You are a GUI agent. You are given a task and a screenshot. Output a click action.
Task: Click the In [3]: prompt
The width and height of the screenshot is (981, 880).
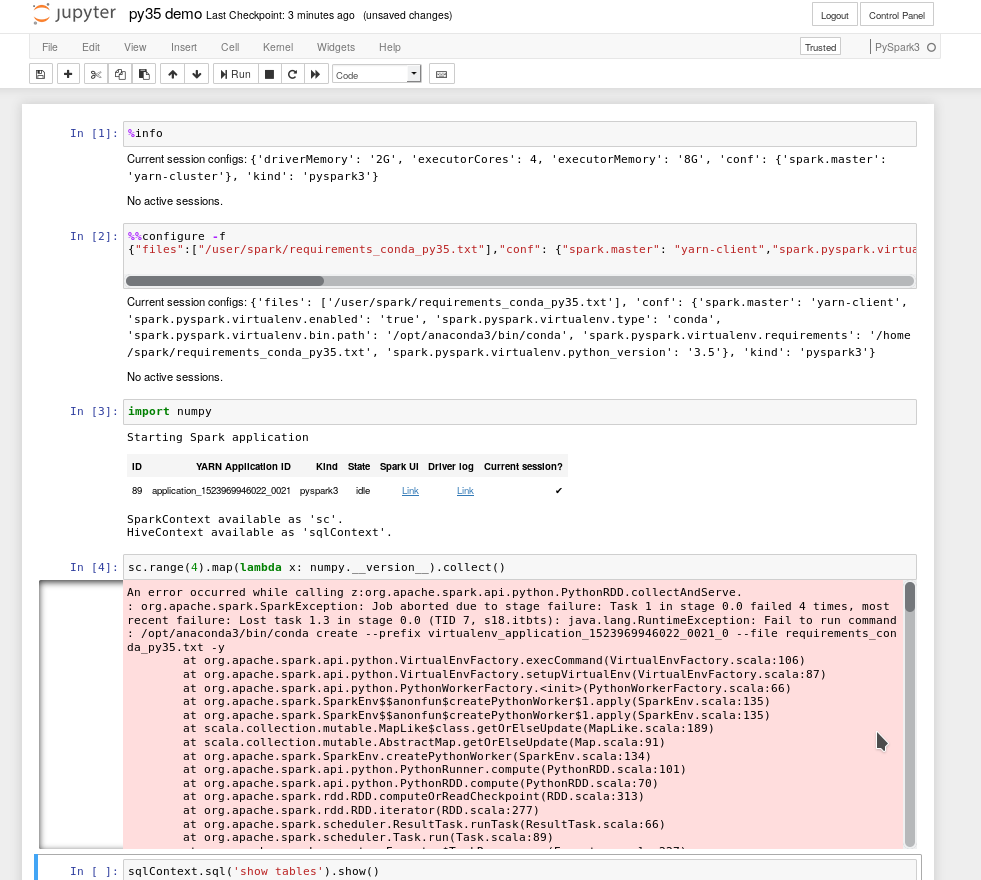point(93,411)
